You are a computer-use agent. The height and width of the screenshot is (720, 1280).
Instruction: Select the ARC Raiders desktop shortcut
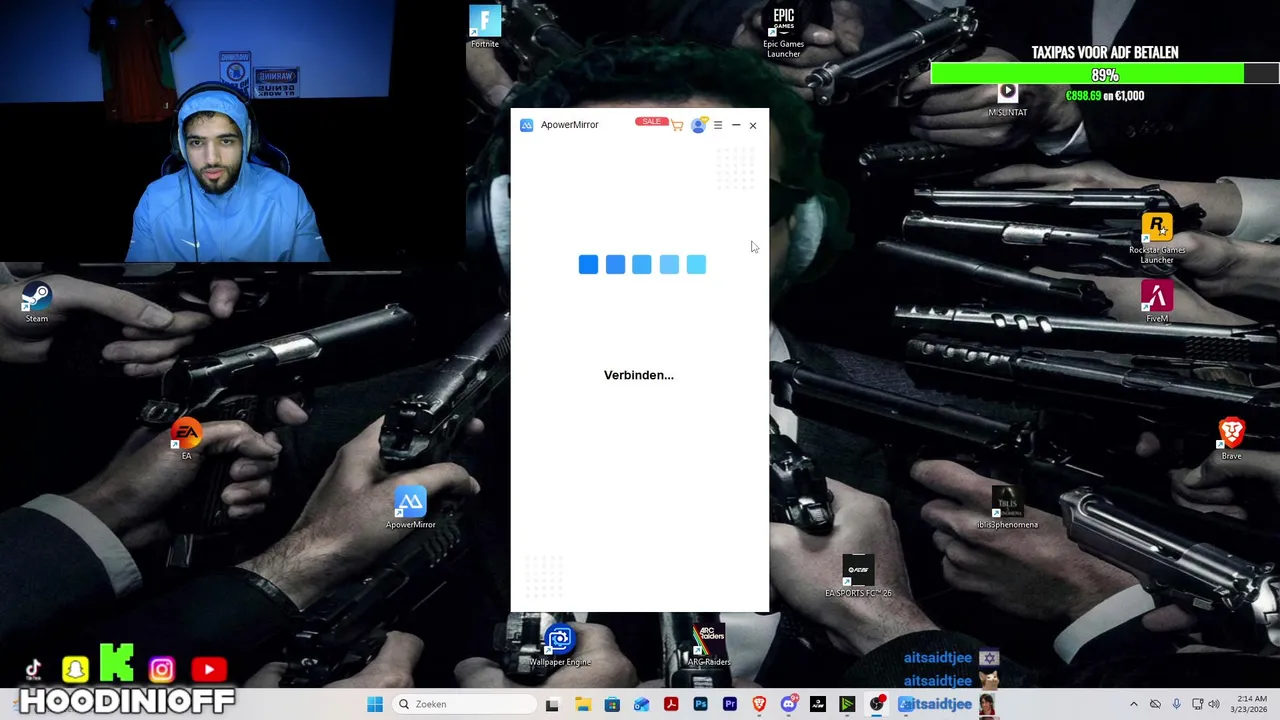pos(709,646)
